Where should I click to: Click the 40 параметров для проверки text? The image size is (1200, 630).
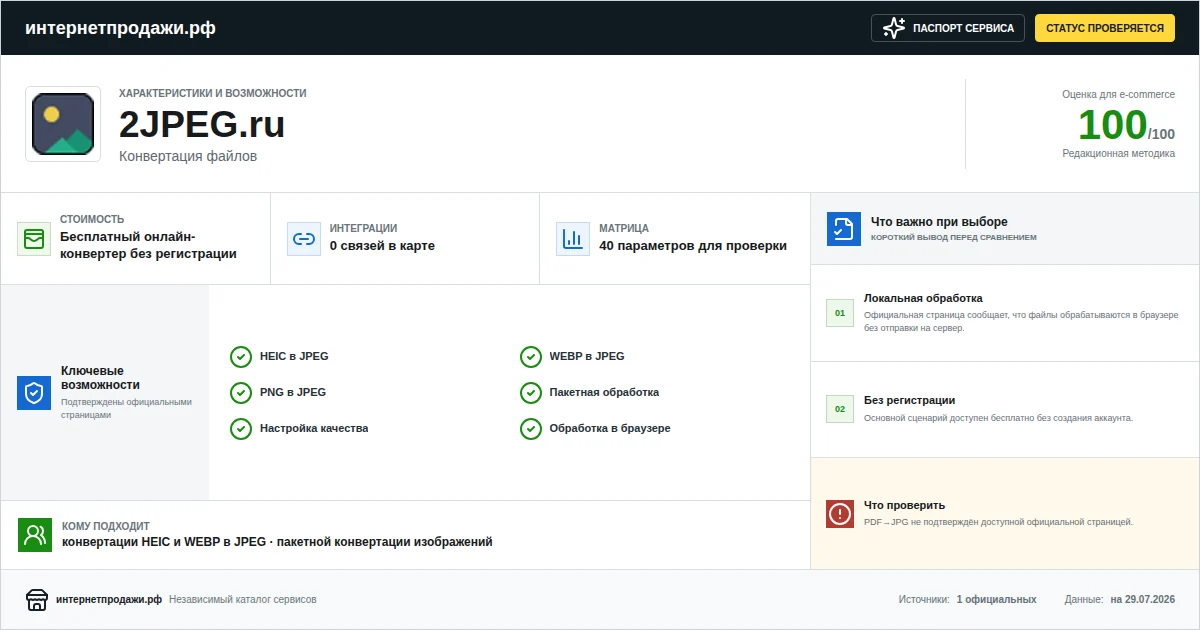(x=693, y=246)
